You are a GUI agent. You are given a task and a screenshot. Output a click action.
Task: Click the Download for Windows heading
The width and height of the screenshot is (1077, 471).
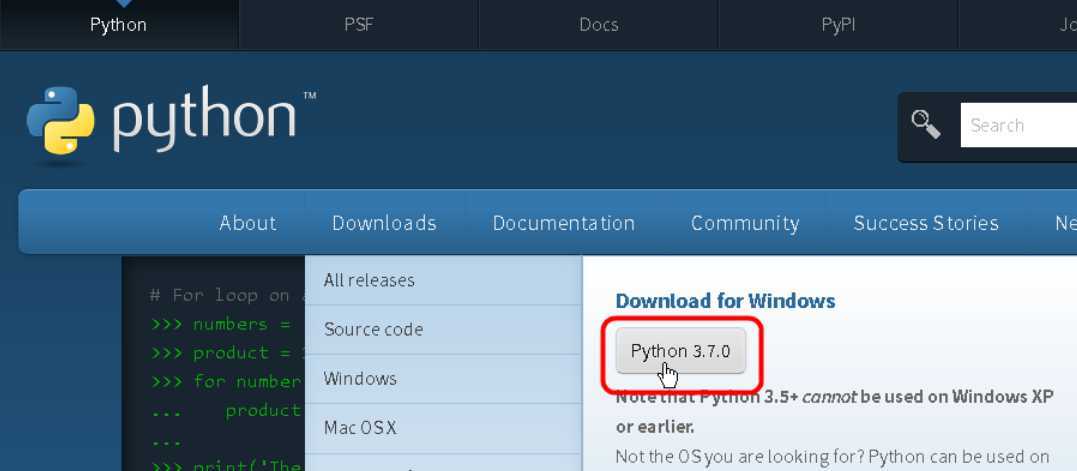pyautogui.click(x=725, y=301)
